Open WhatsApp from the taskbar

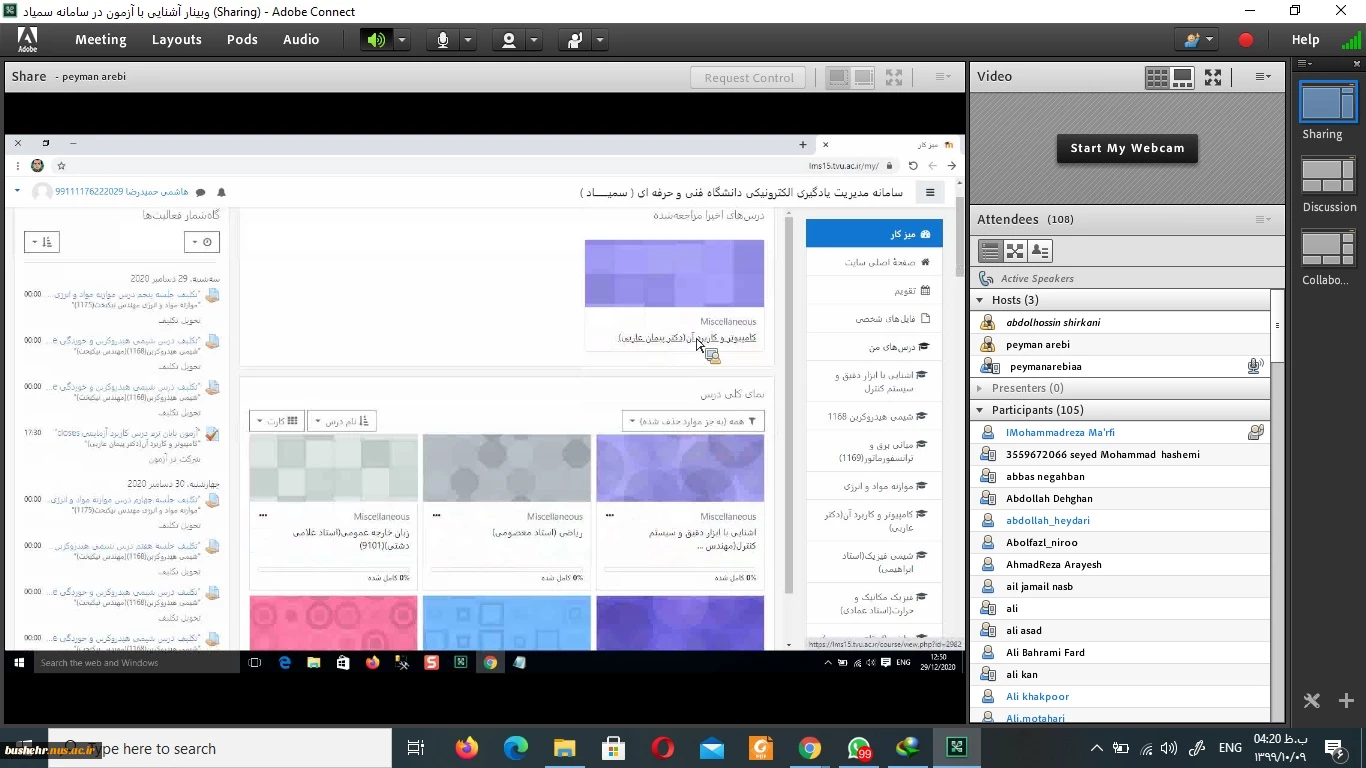coord(859,748)
